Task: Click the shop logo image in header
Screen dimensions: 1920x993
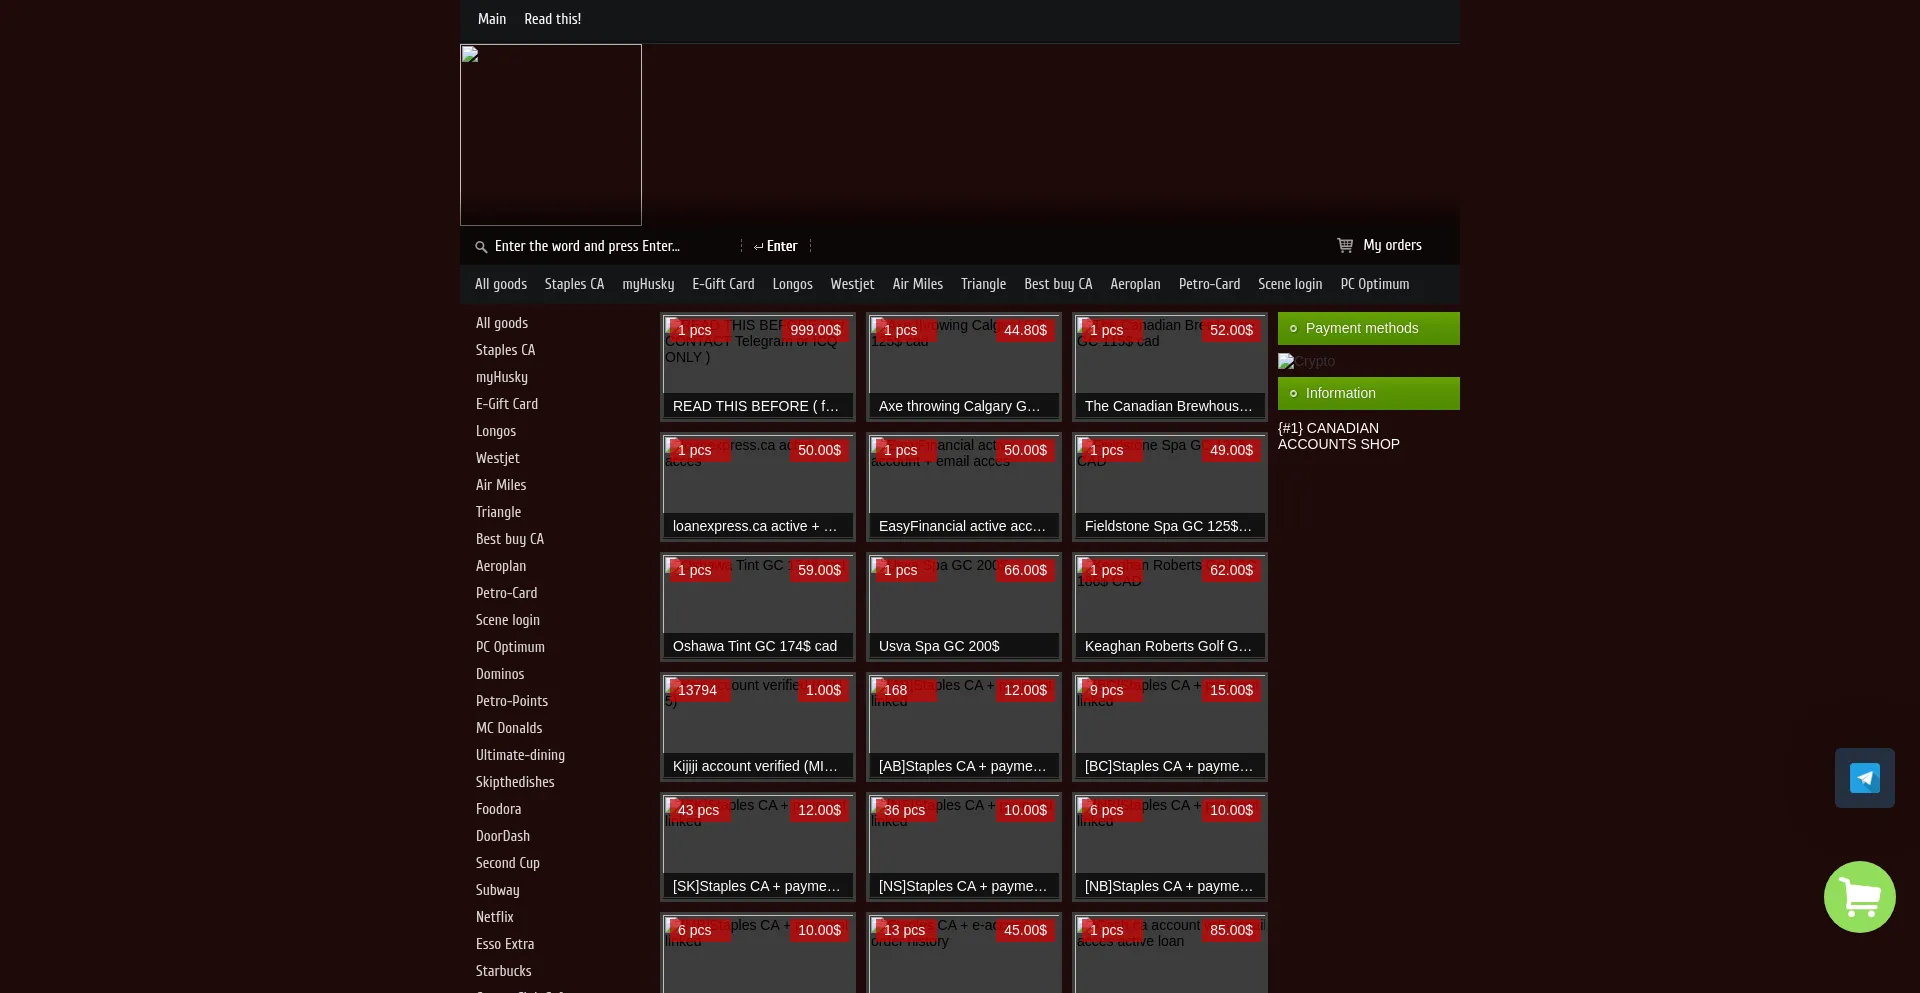Action: click(x=550, y=135)
